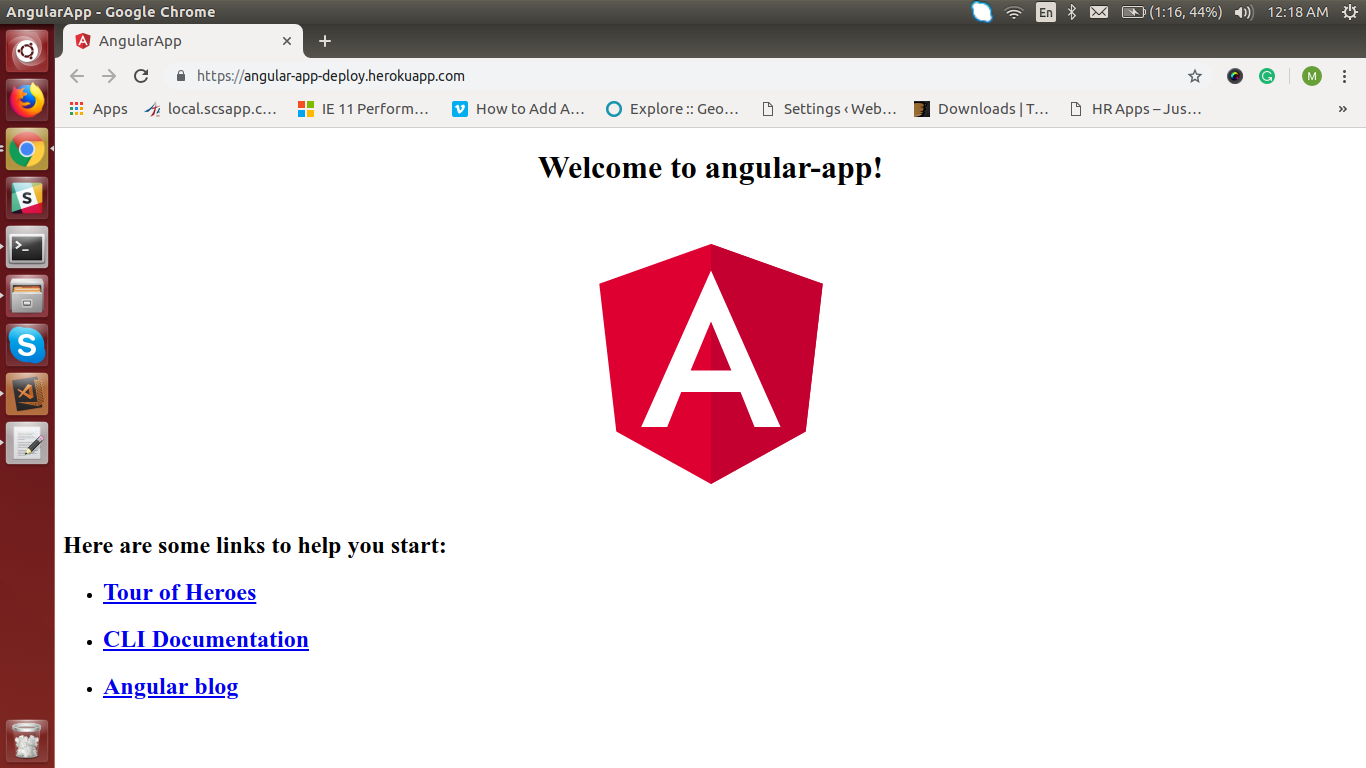Open the Terminal launcher icon
1366x768 pixels.
click(27, 247)
